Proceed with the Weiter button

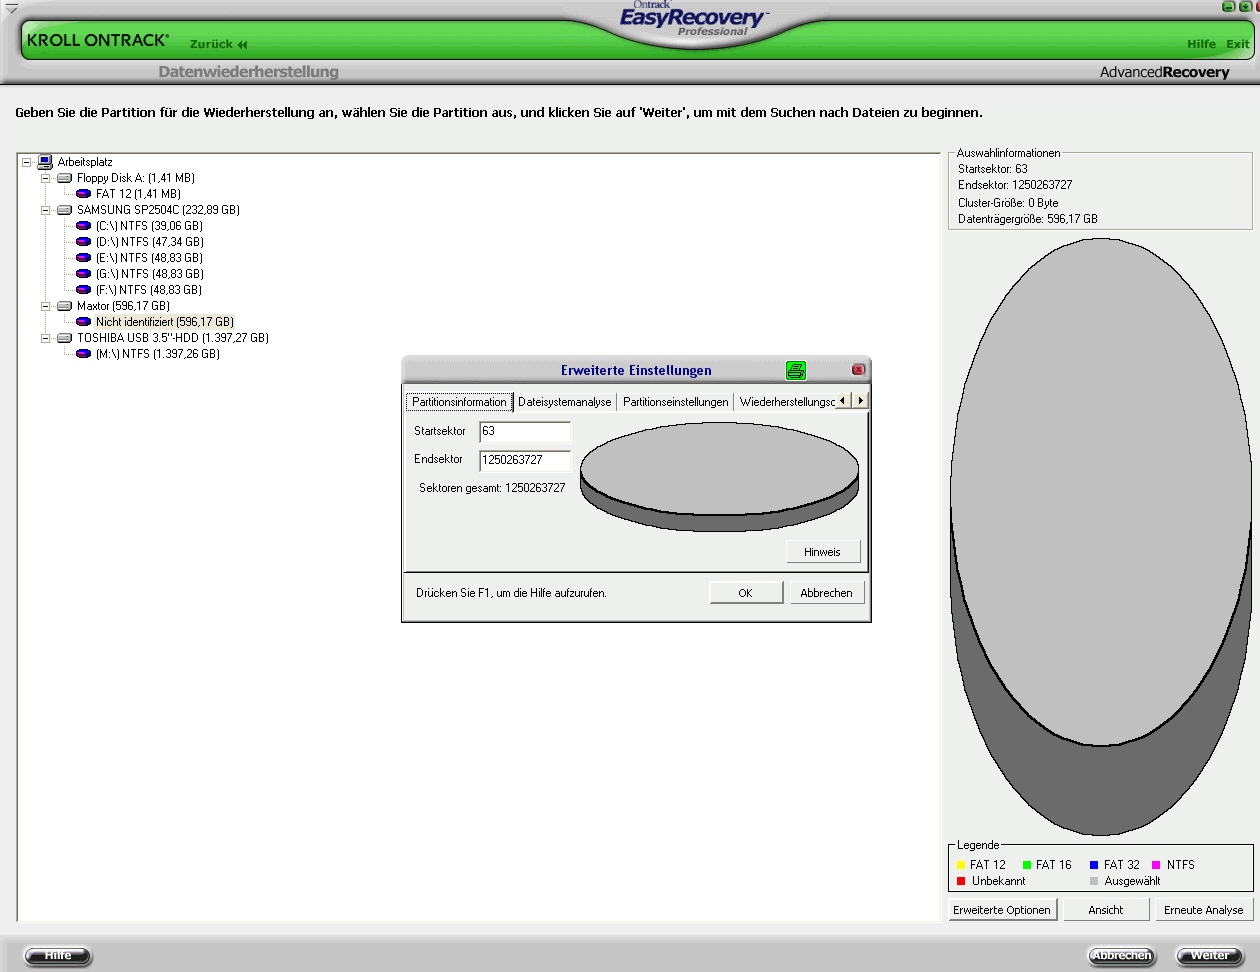[1210, 956]
